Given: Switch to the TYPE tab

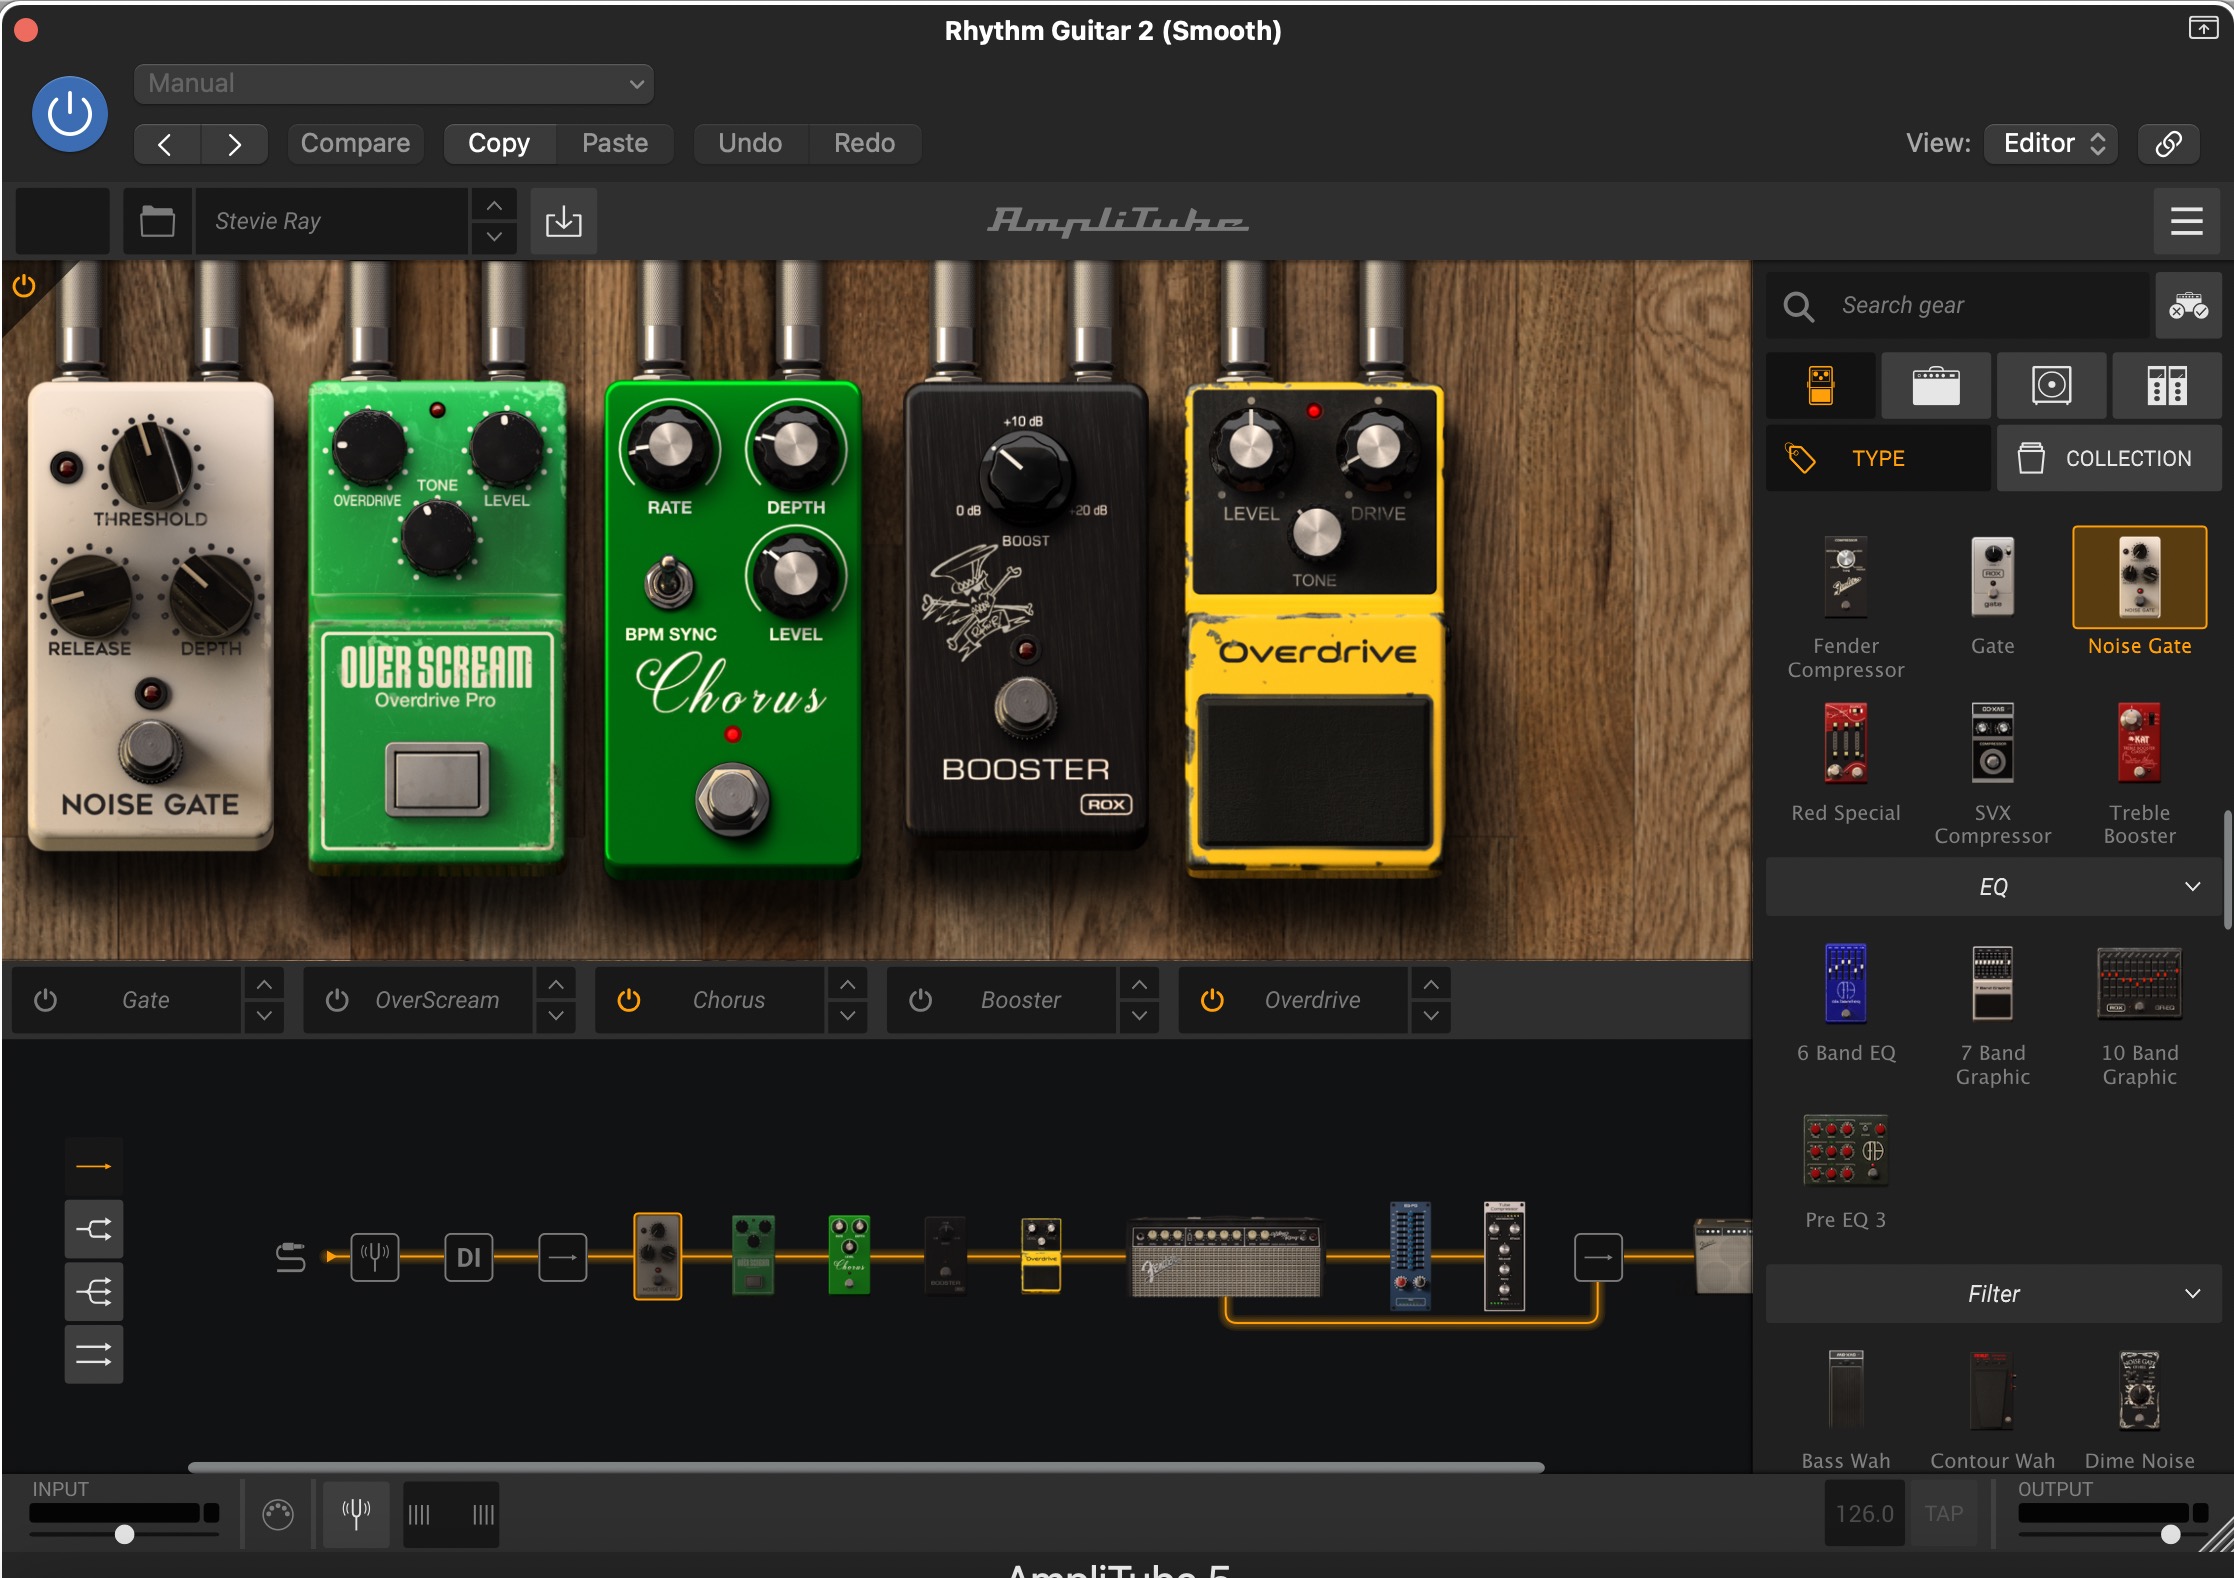Looking at the screenshot, I should point(1878,458).
